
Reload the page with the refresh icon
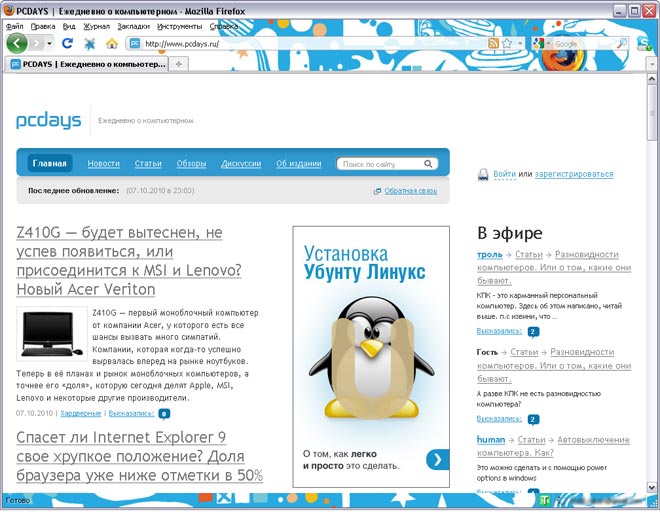point(67,43)
